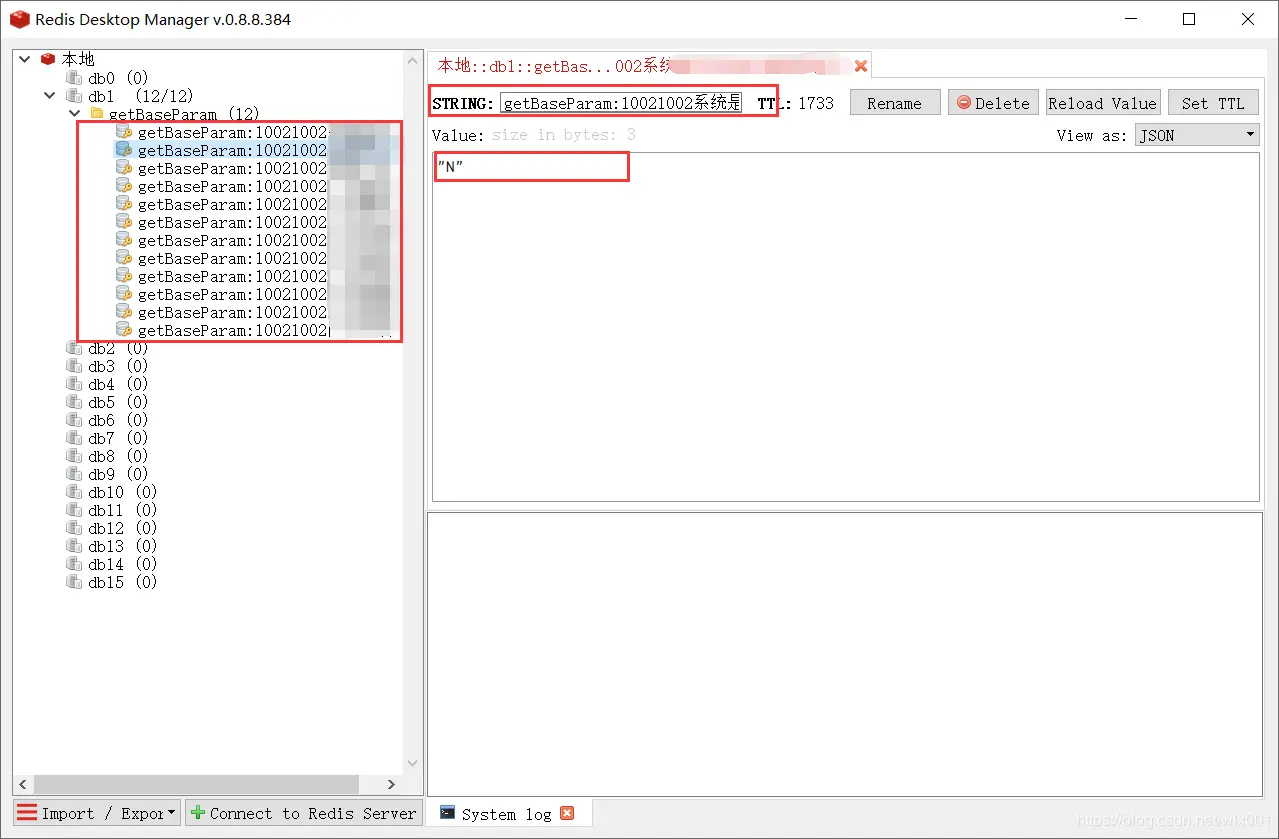This screenshot has width=1279, height=839.
Task: Click the horizontal scrollbar thumb in tree
Action: (196, 785)
